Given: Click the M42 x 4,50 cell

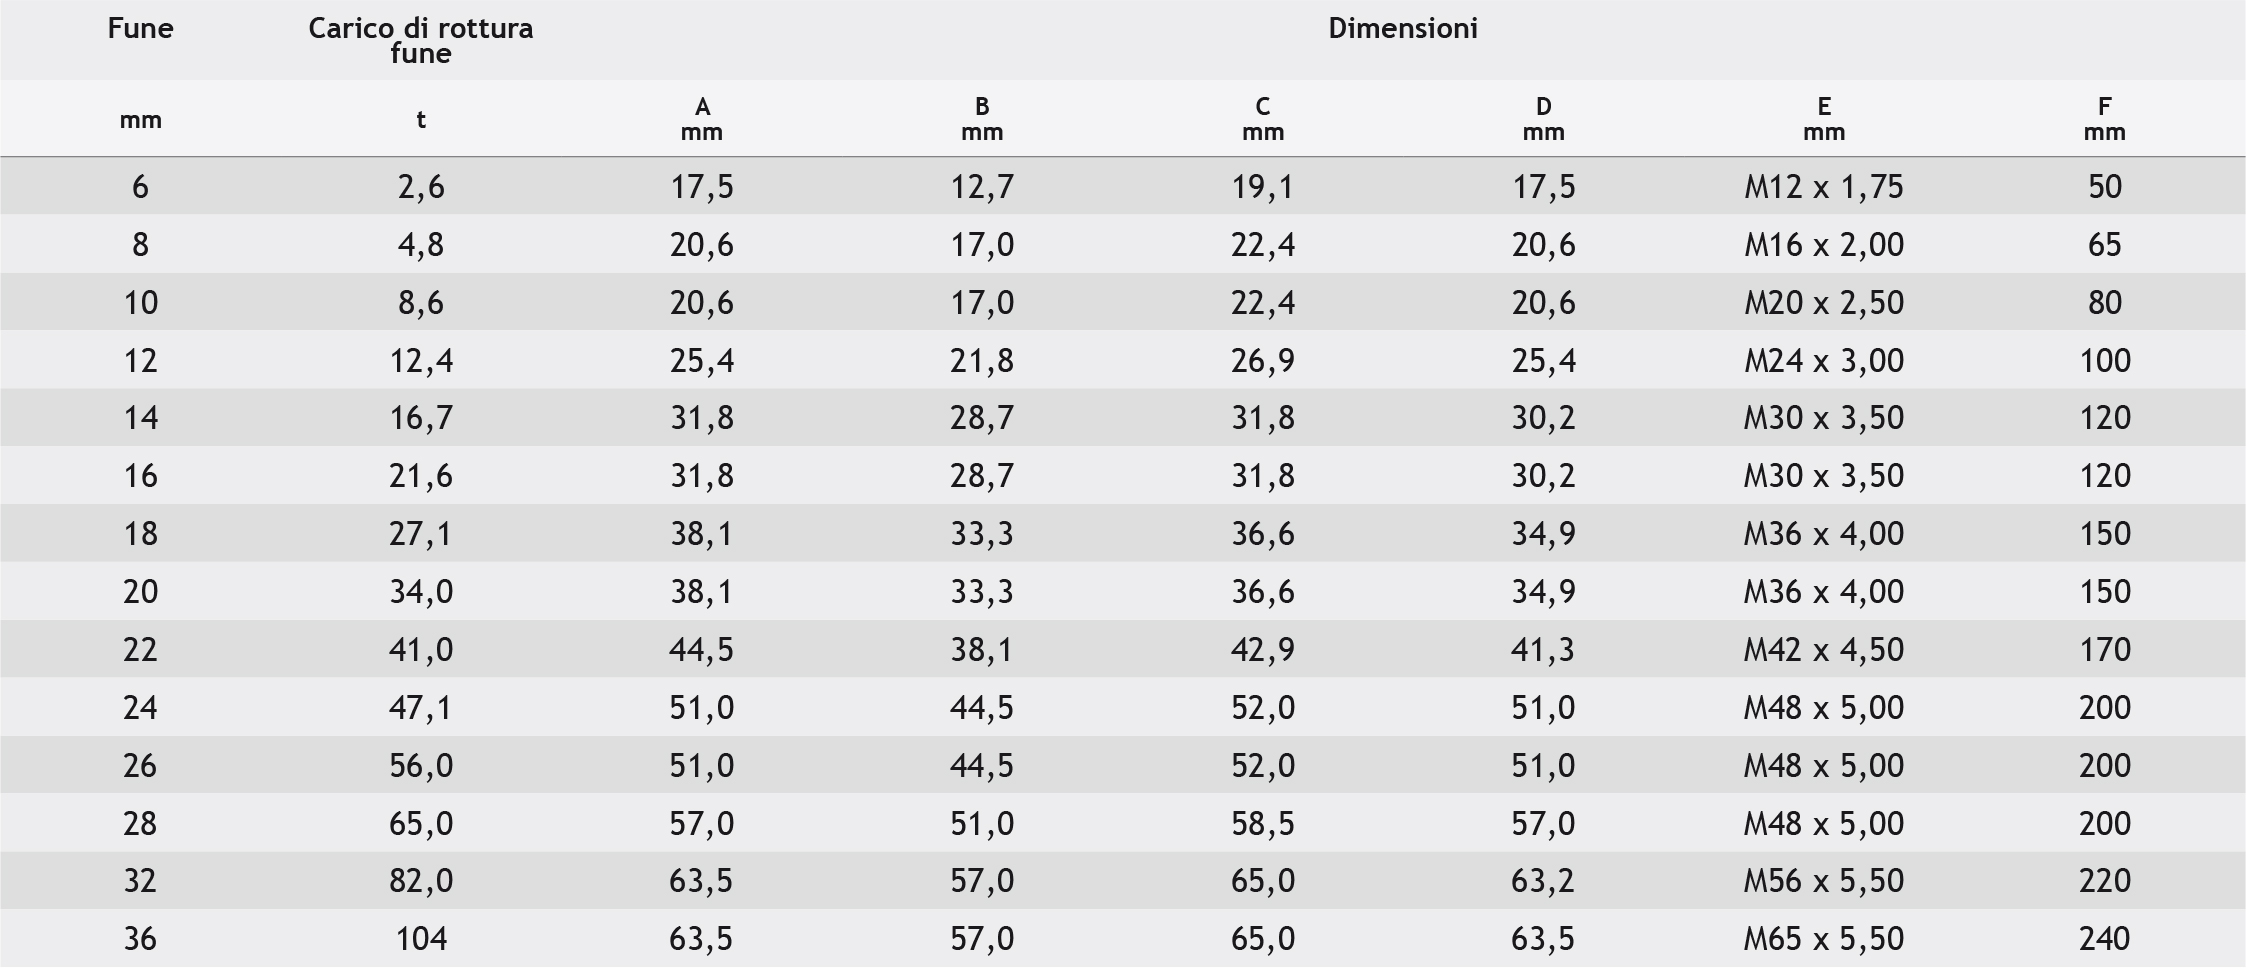Looking at the screenshot, I should [1823, 650].
